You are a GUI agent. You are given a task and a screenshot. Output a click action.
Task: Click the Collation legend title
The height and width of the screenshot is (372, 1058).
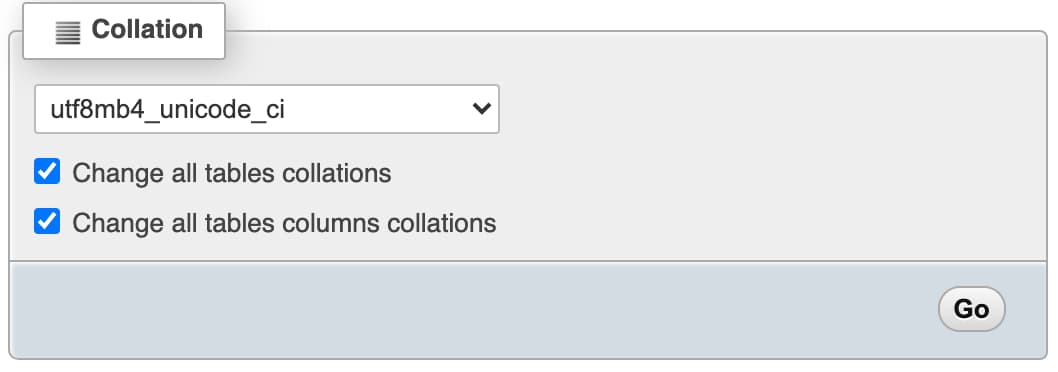pyautogui.click(x=147, y=30)
